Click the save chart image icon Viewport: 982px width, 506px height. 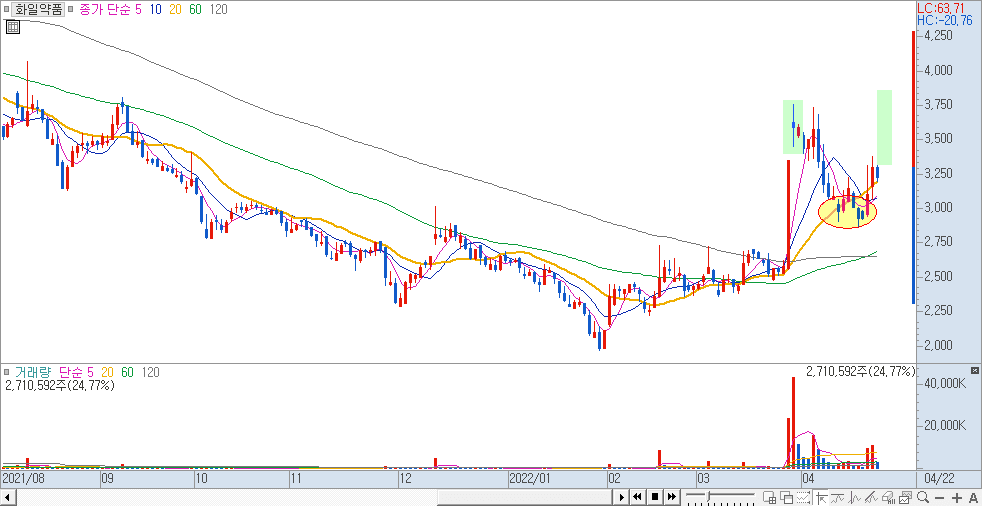905,498
